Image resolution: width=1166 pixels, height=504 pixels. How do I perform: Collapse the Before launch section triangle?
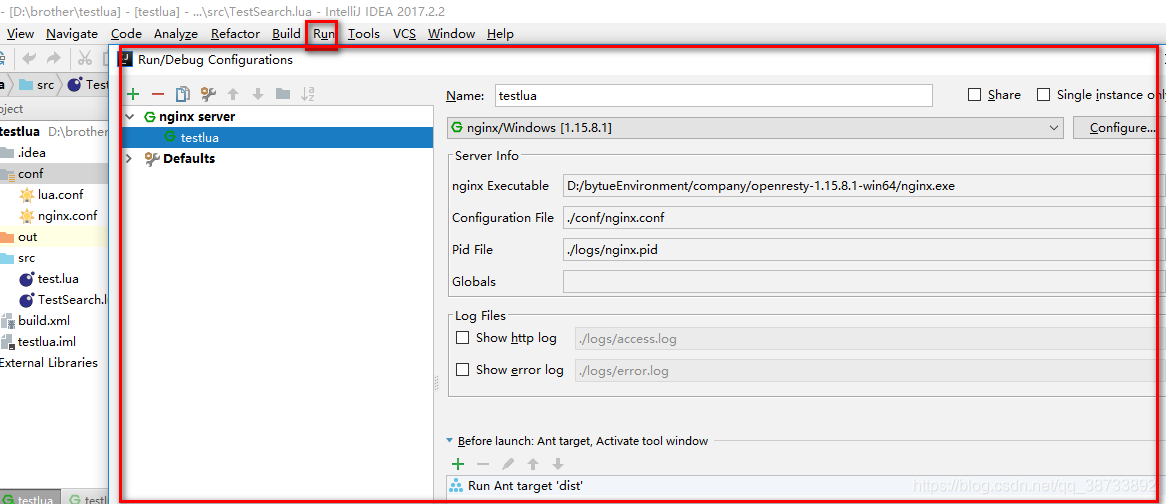(x=449, y=441)
